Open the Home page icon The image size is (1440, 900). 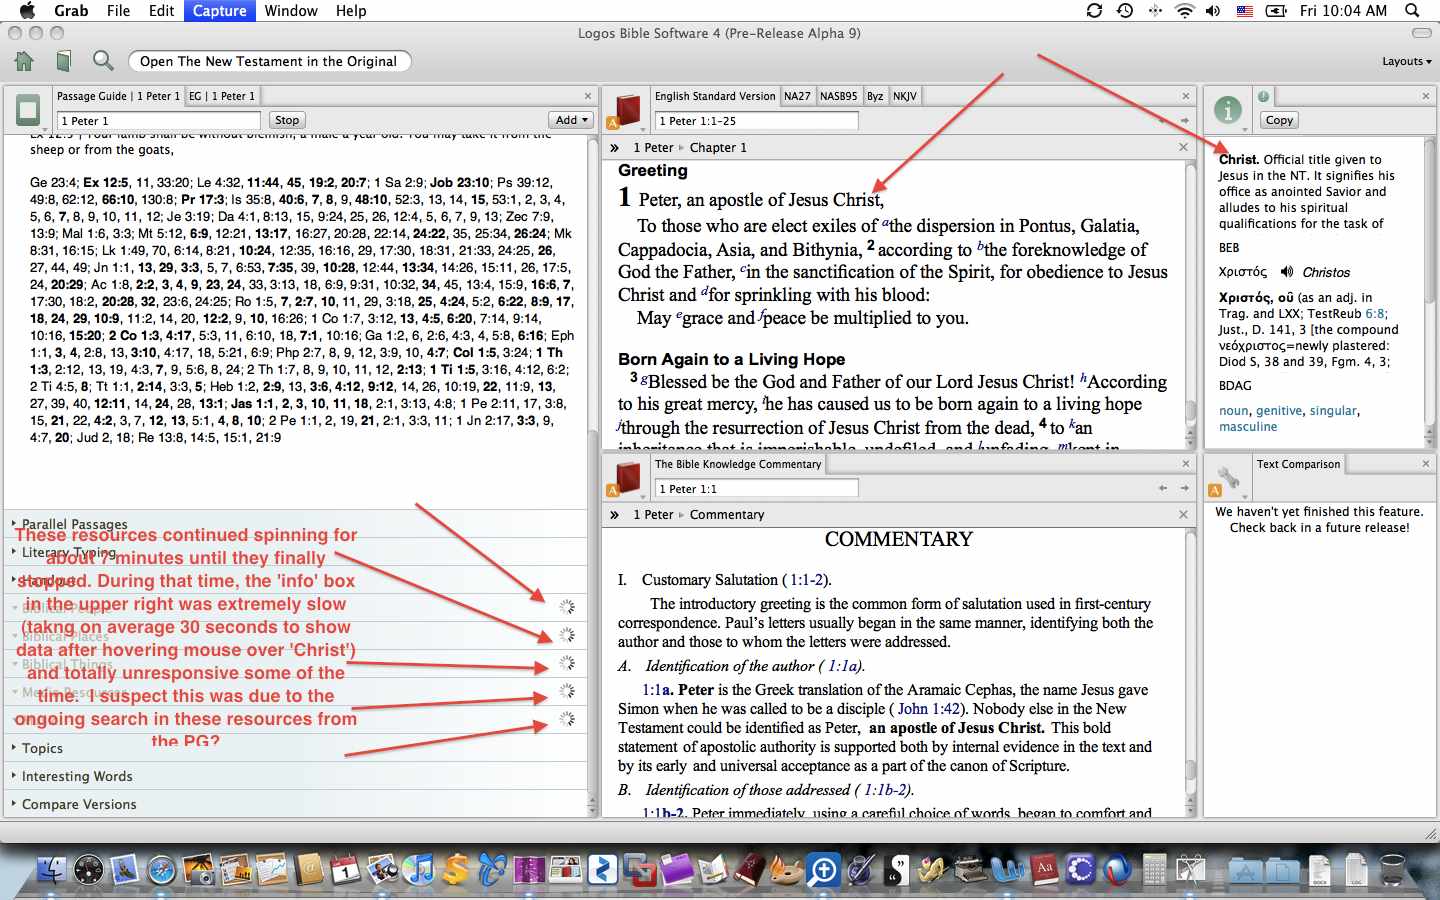(25, 61)
